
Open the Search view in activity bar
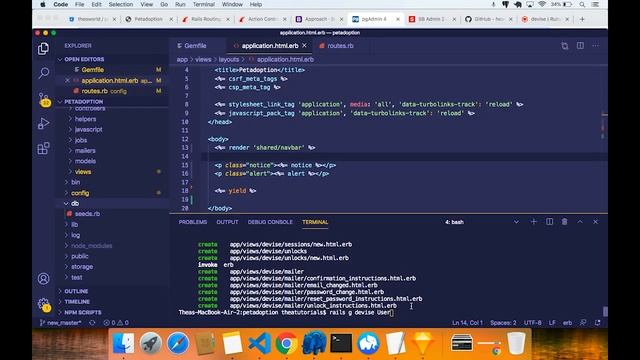coord(43,73)
